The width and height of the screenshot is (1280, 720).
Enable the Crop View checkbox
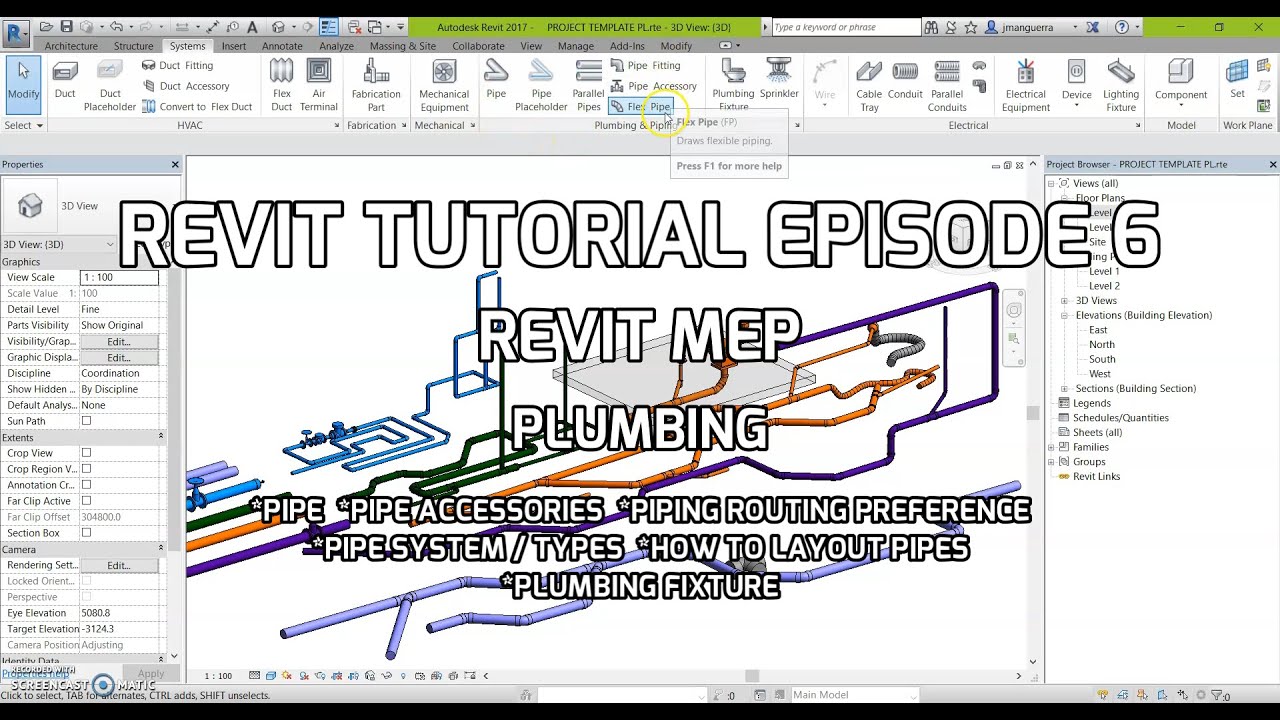point(86,453)
